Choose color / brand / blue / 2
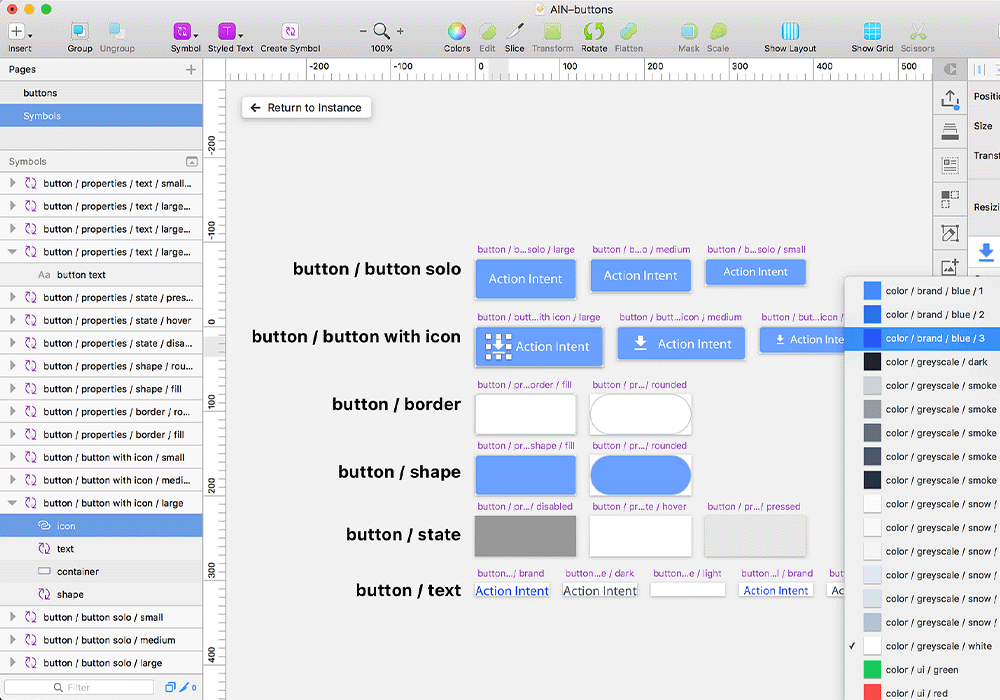 [922, 314]
